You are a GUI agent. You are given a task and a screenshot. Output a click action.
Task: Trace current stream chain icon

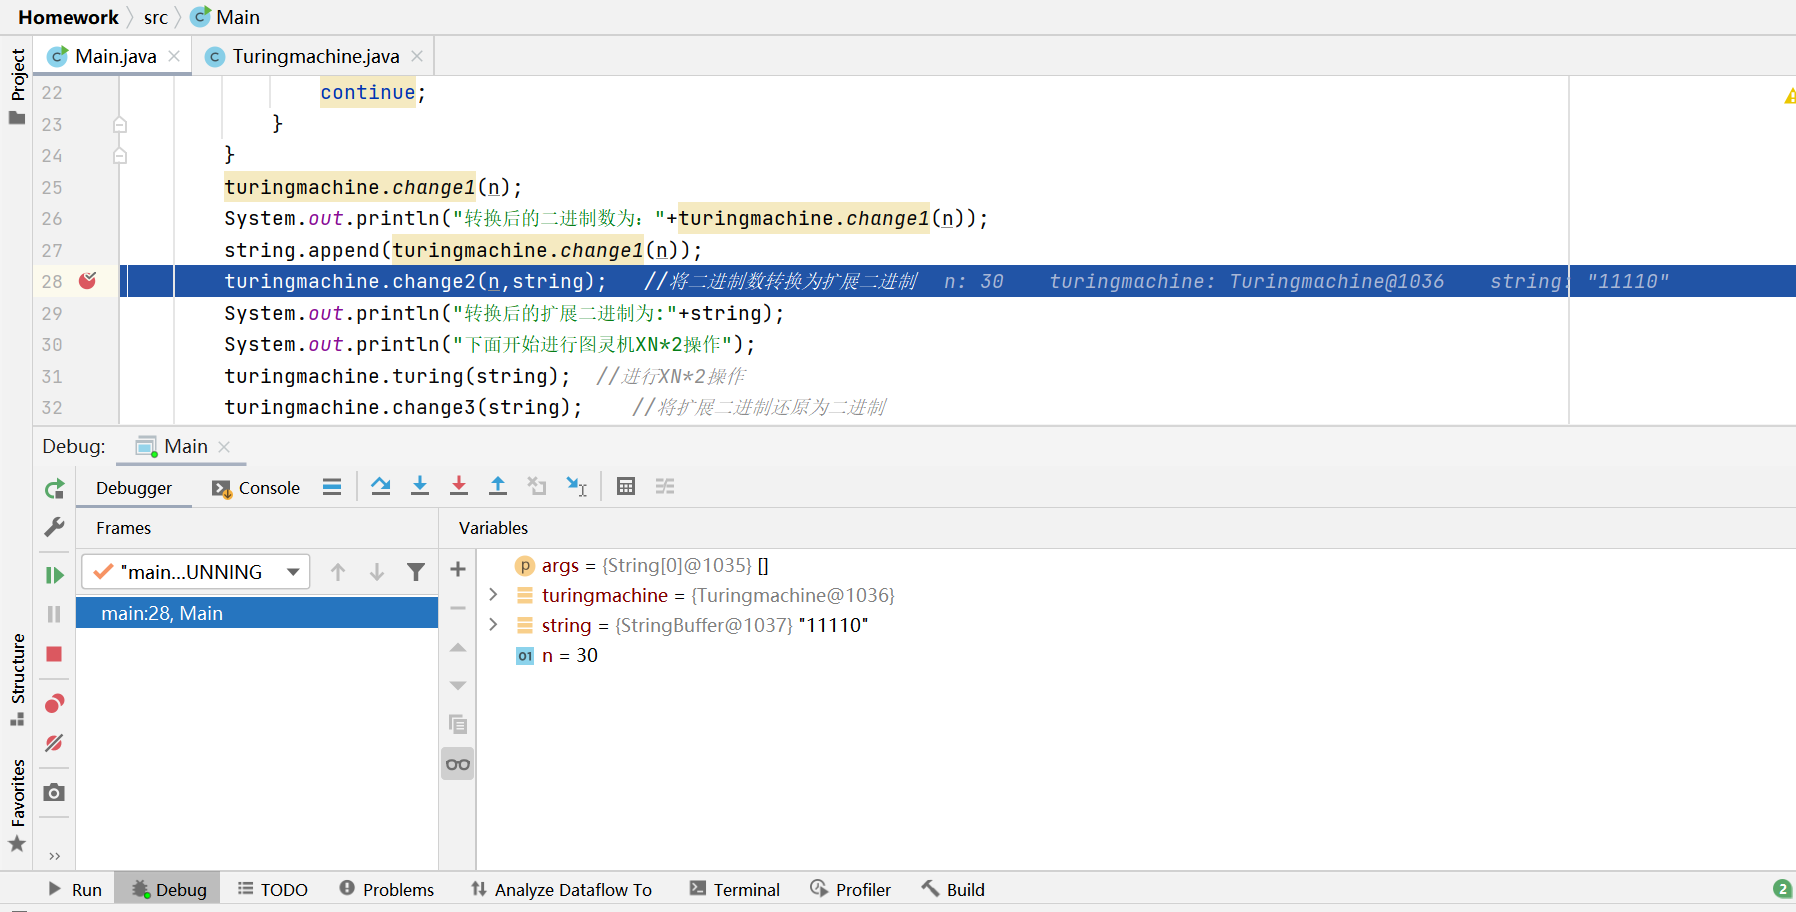665,487
